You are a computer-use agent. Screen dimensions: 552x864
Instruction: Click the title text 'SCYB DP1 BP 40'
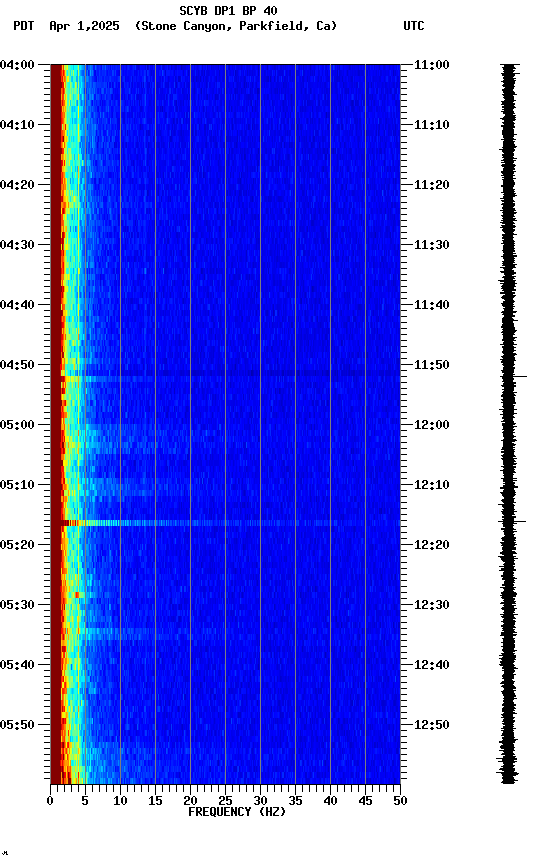point(228,10)
